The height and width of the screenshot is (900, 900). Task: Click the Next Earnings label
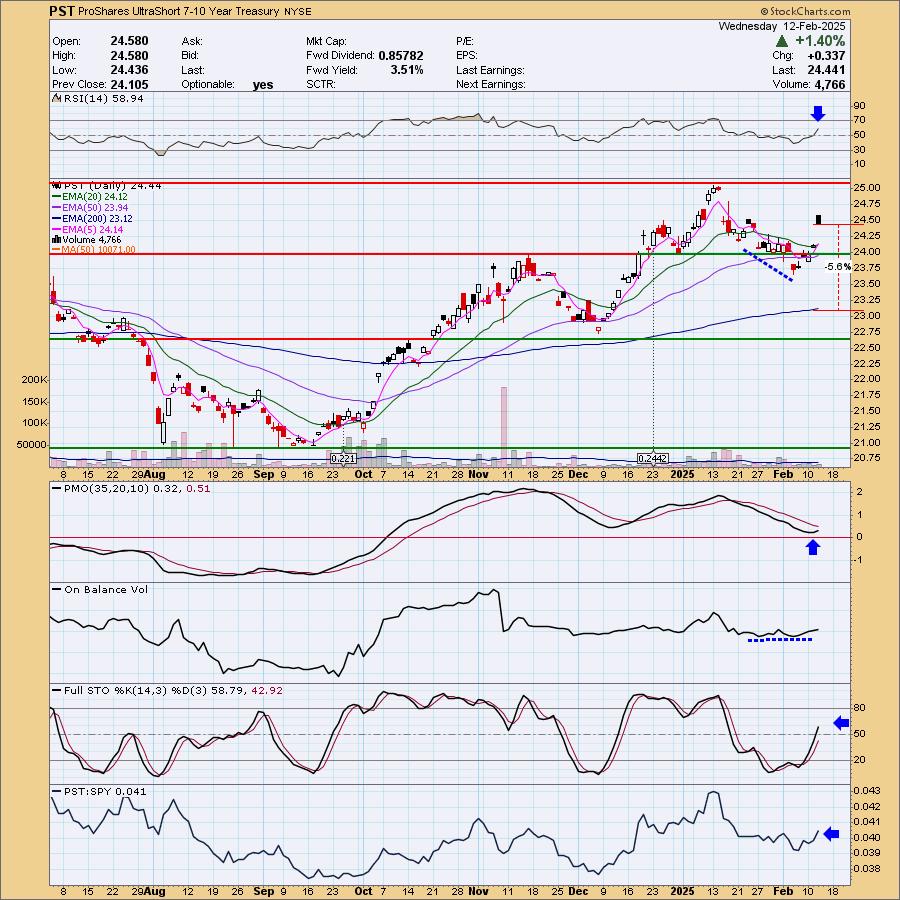click(x=491, y=84)
